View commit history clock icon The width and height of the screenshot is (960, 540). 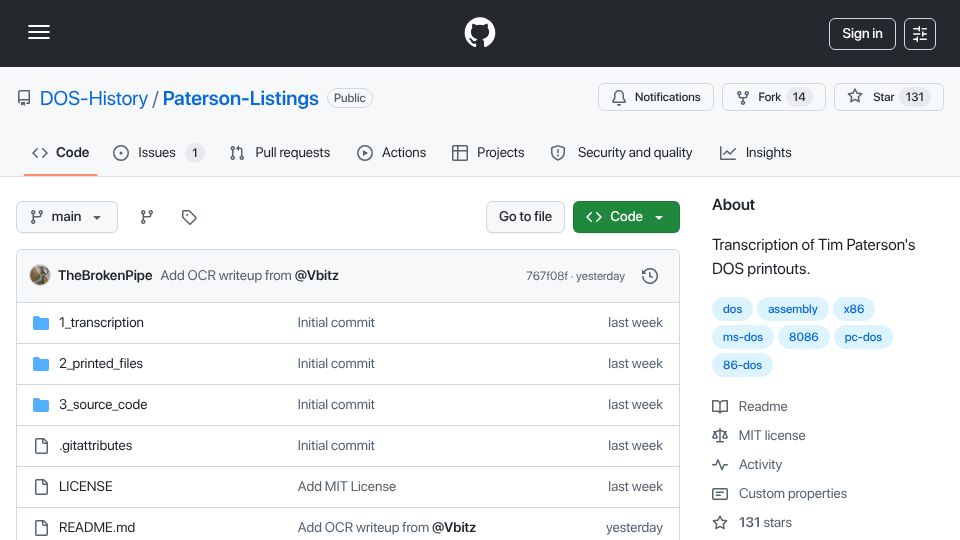pos(650,276)
